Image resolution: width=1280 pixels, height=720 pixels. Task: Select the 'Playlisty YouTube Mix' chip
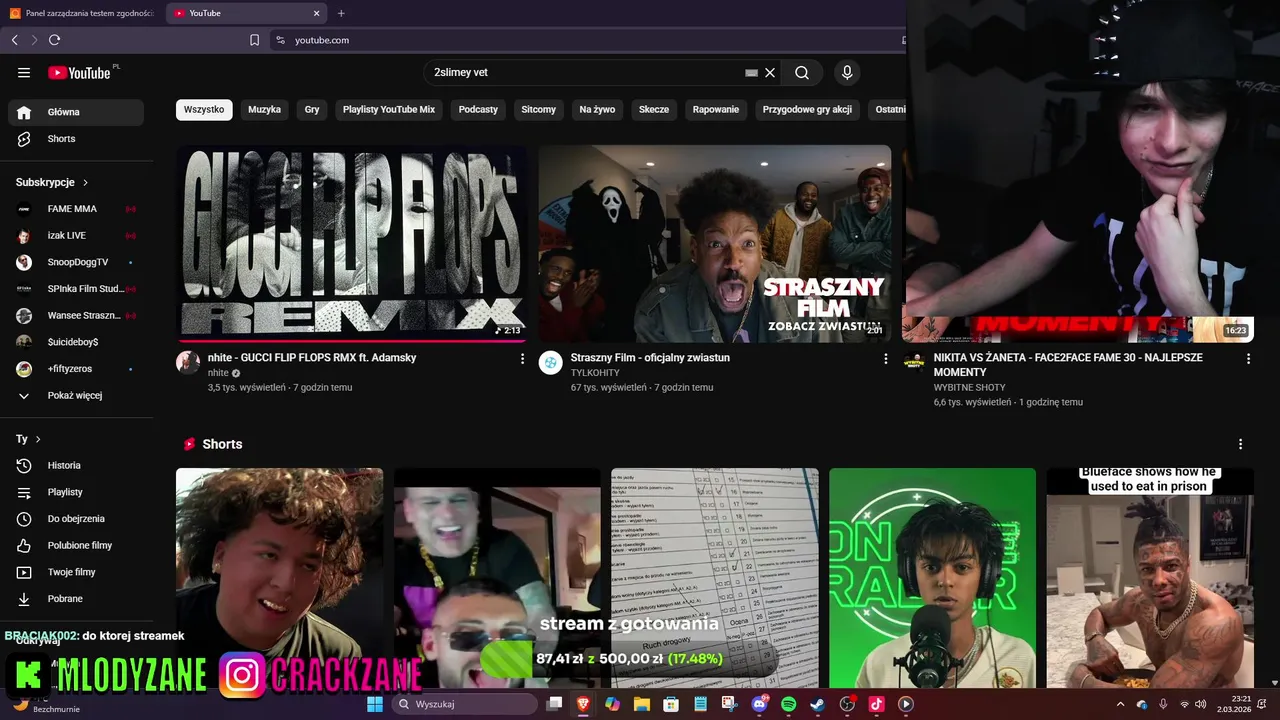pyautogui.click(x=389, y=109)
